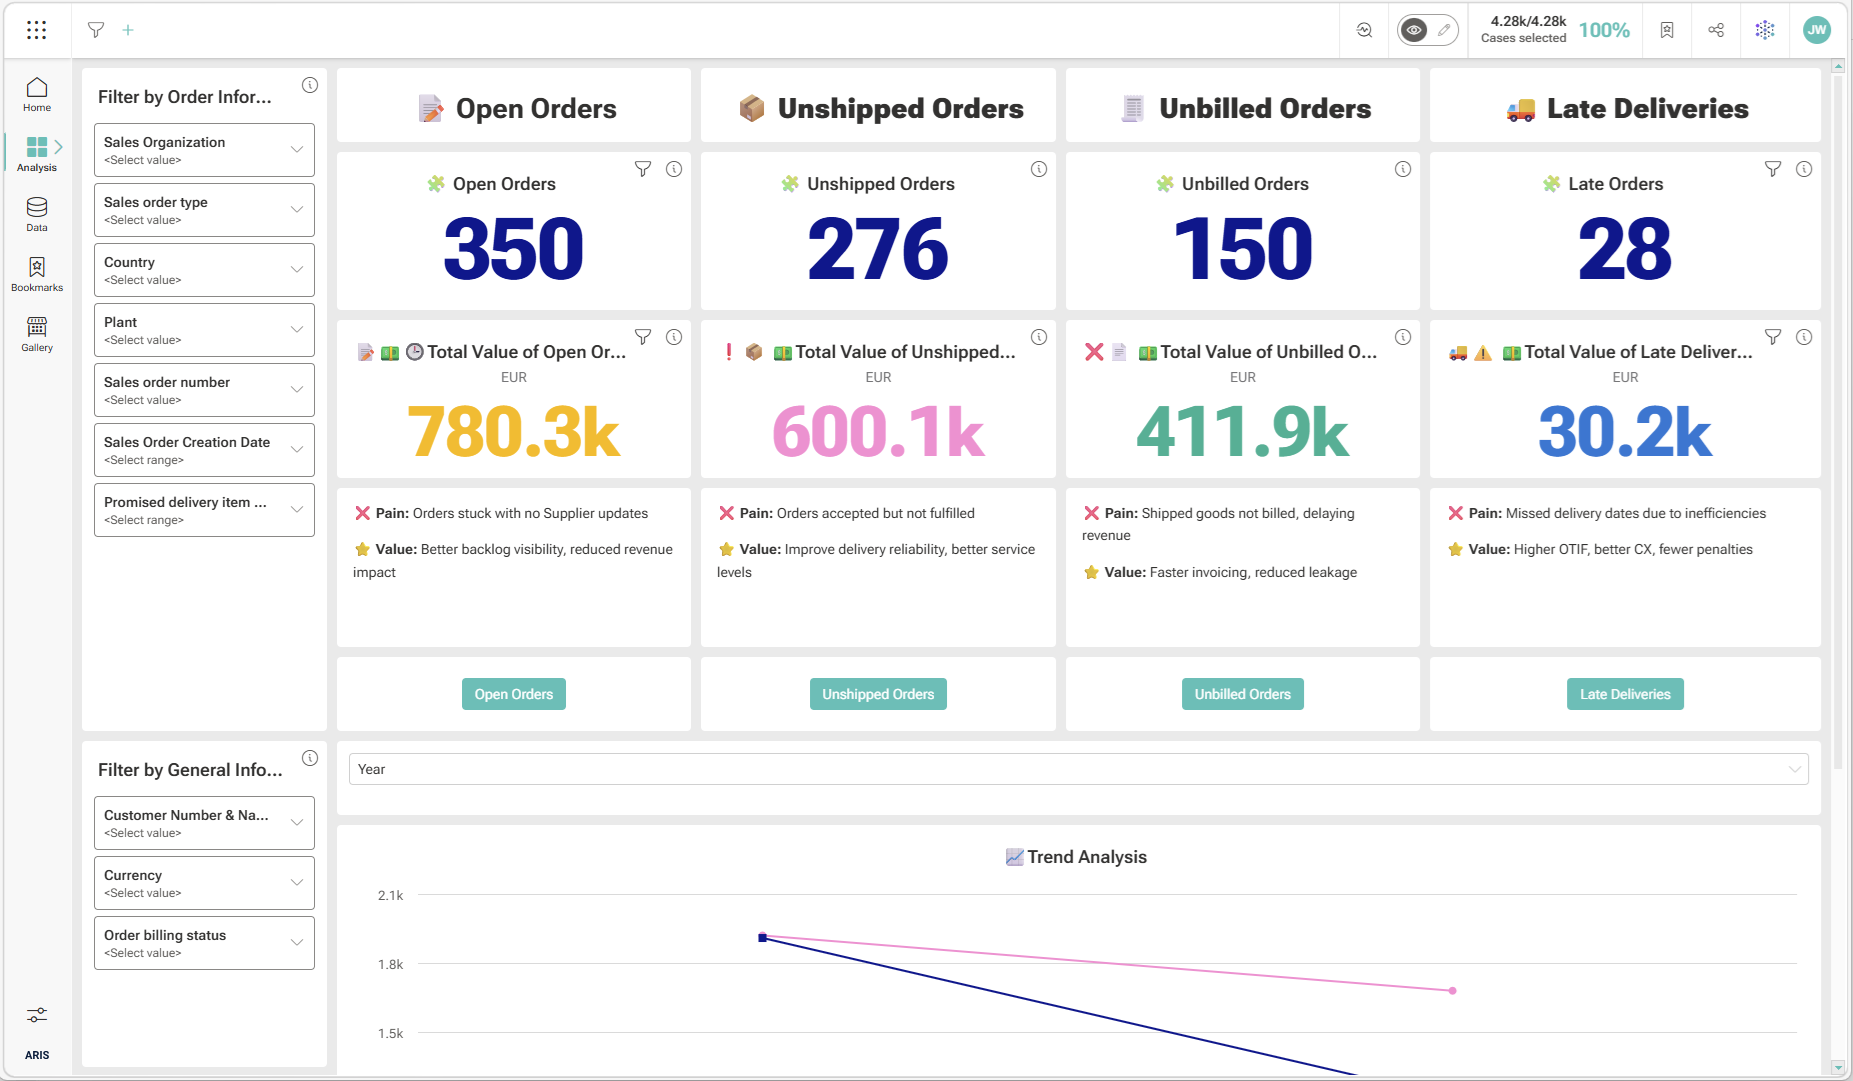Open Gallery in sidebar
The image size is (1853, 1081).
click(37, 334)
